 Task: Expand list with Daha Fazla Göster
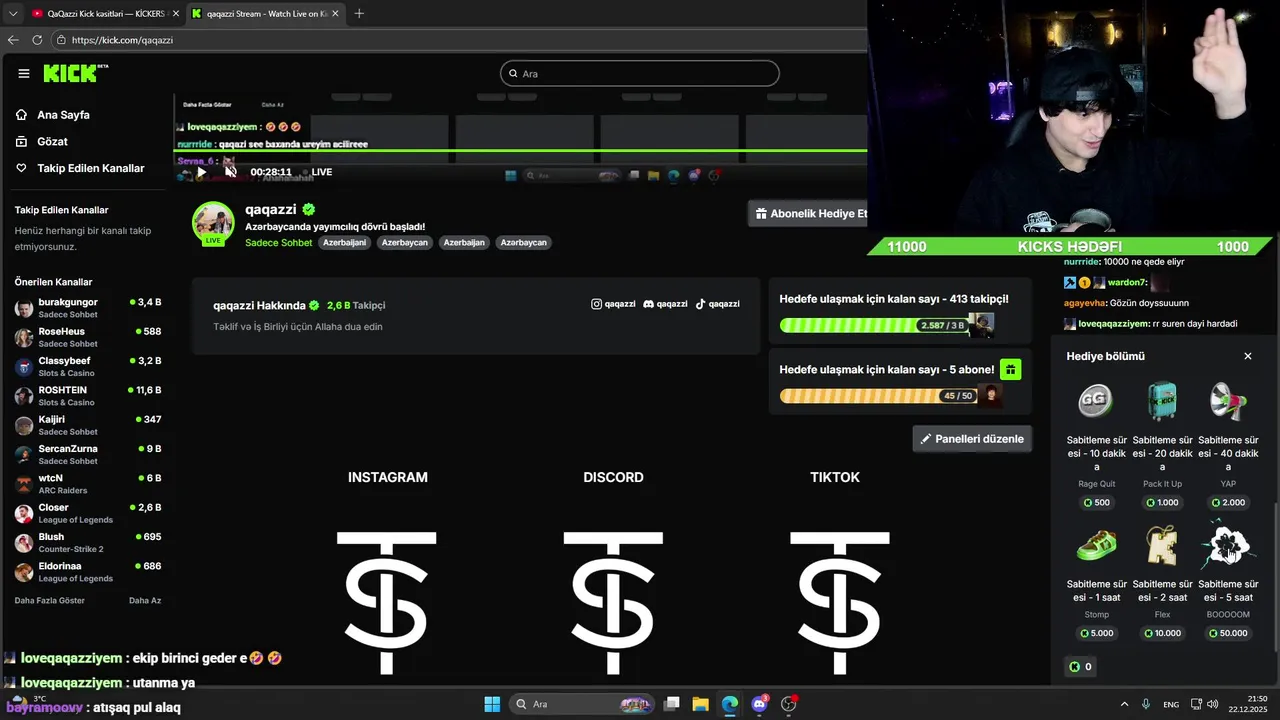(49, 601)
